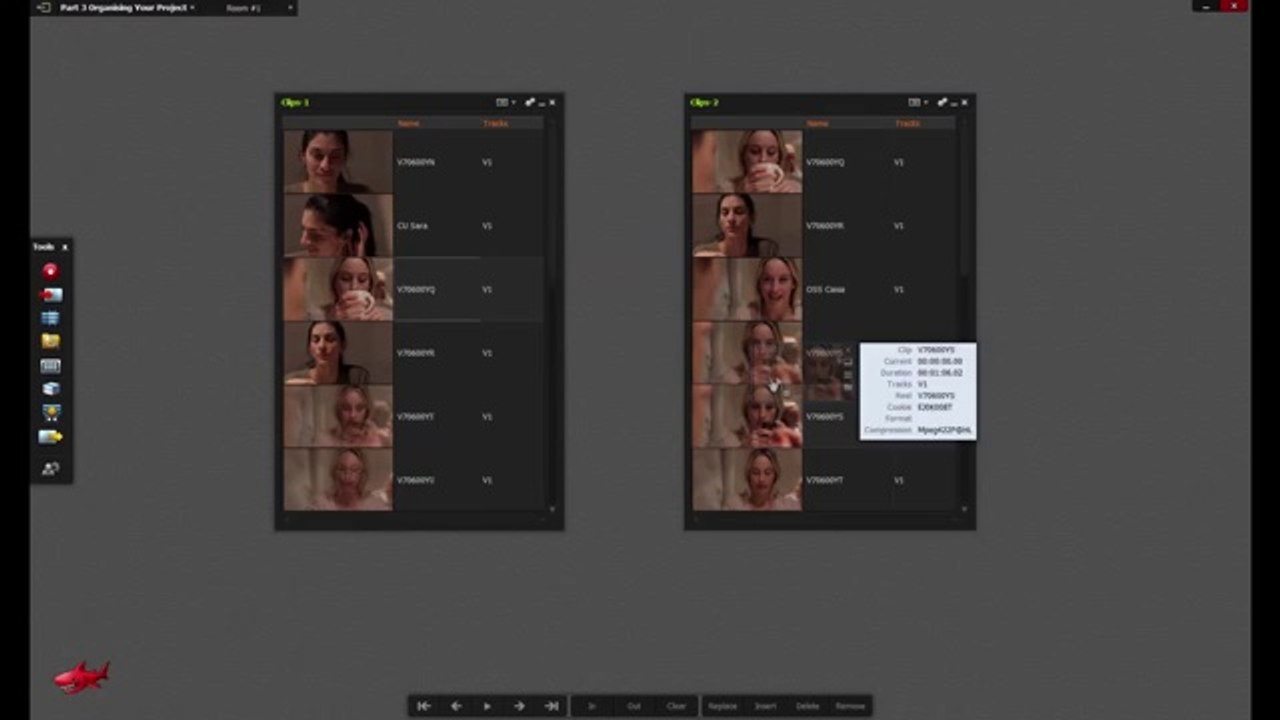Open the Import tool with red arrow

[50, 295]
